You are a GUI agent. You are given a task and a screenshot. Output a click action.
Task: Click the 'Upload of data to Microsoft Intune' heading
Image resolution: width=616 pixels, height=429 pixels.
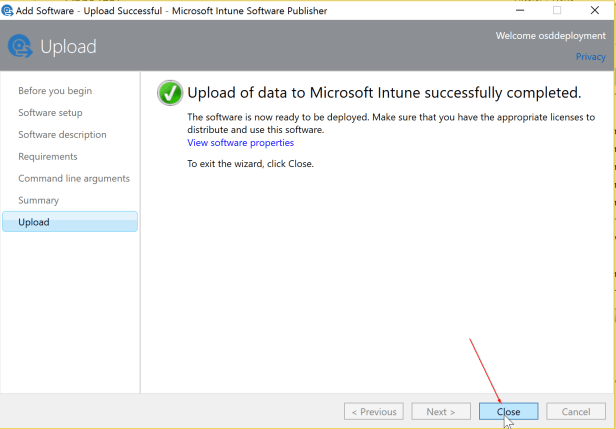(x=384, y=93)
